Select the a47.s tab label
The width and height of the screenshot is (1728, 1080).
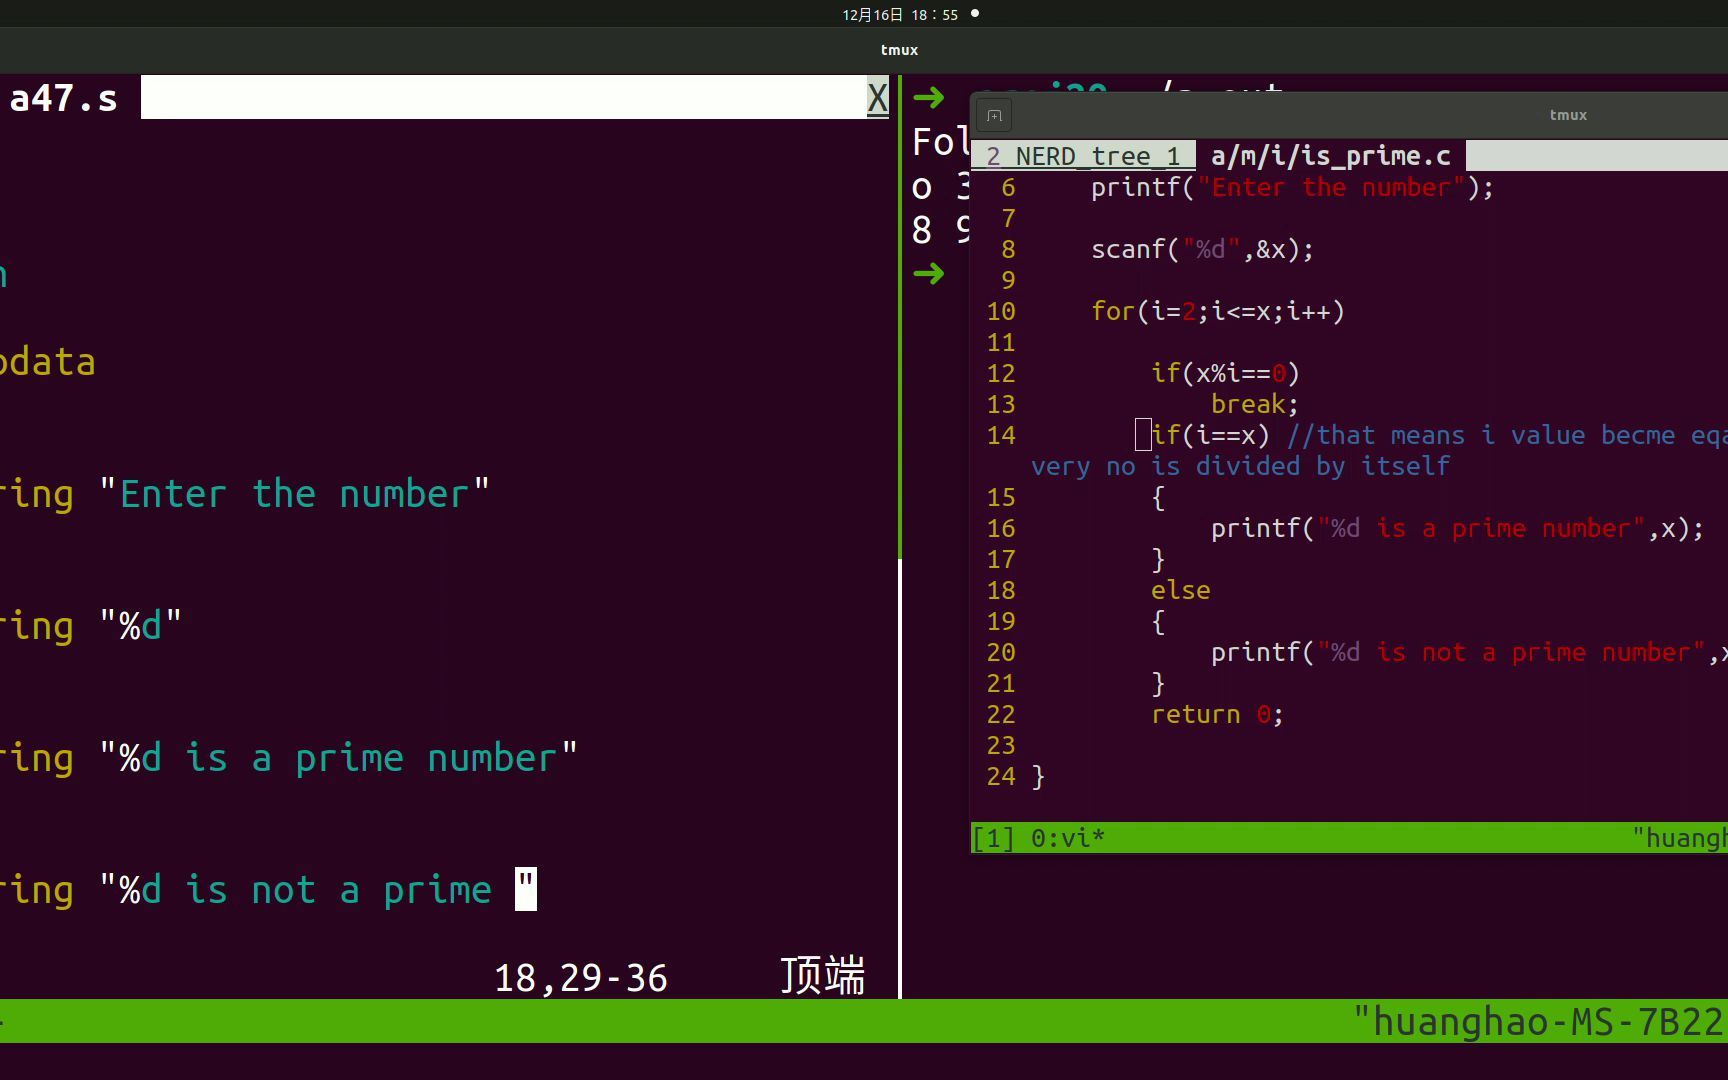pyautogui.click(x=64, y=98)
